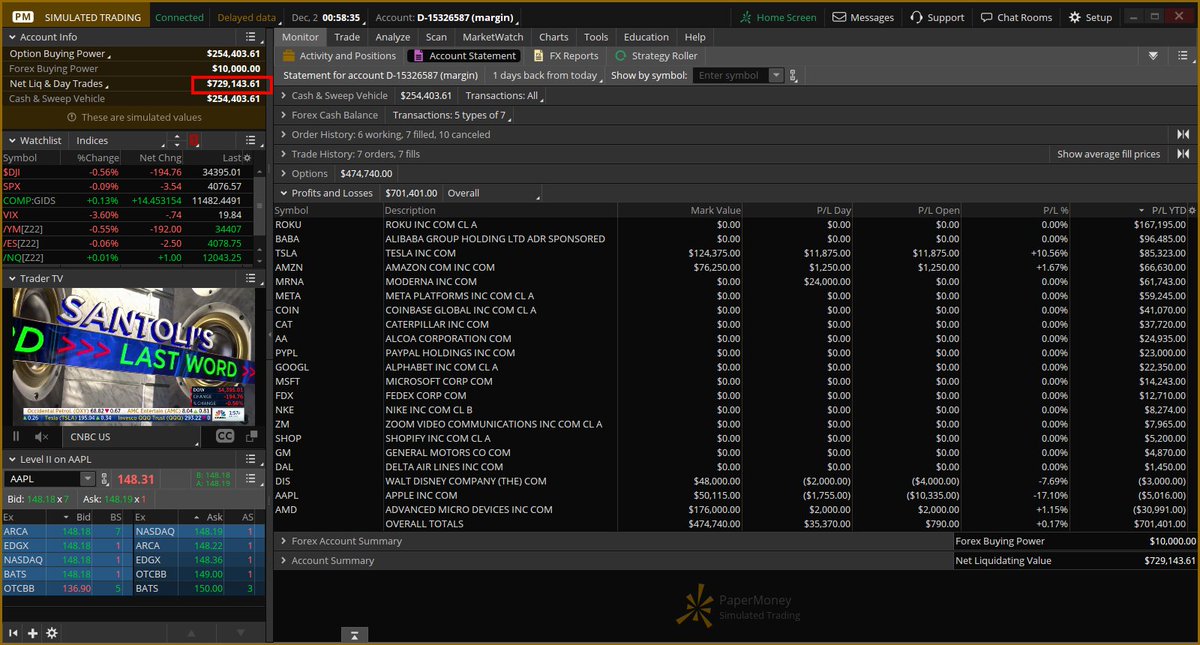
Task: Expand the Order History section
Action: 283,134
